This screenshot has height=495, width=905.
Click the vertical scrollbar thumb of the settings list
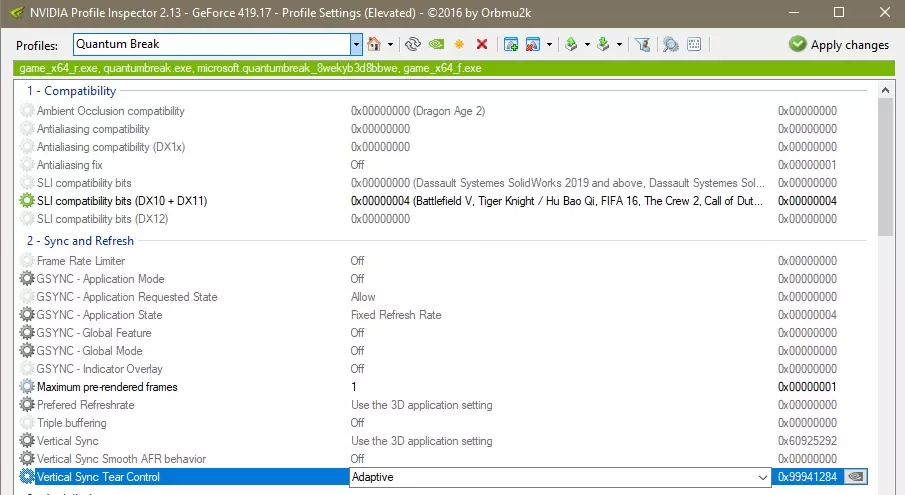pyautogui.click(x=885, y=167)
